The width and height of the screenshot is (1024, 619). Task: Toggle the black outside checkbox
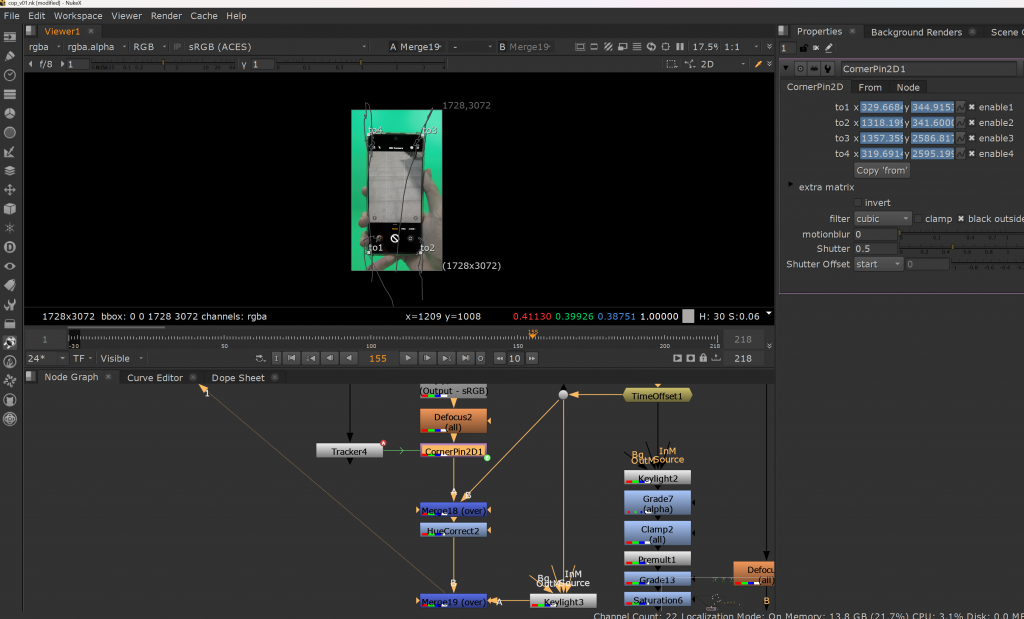coord(962,219)
